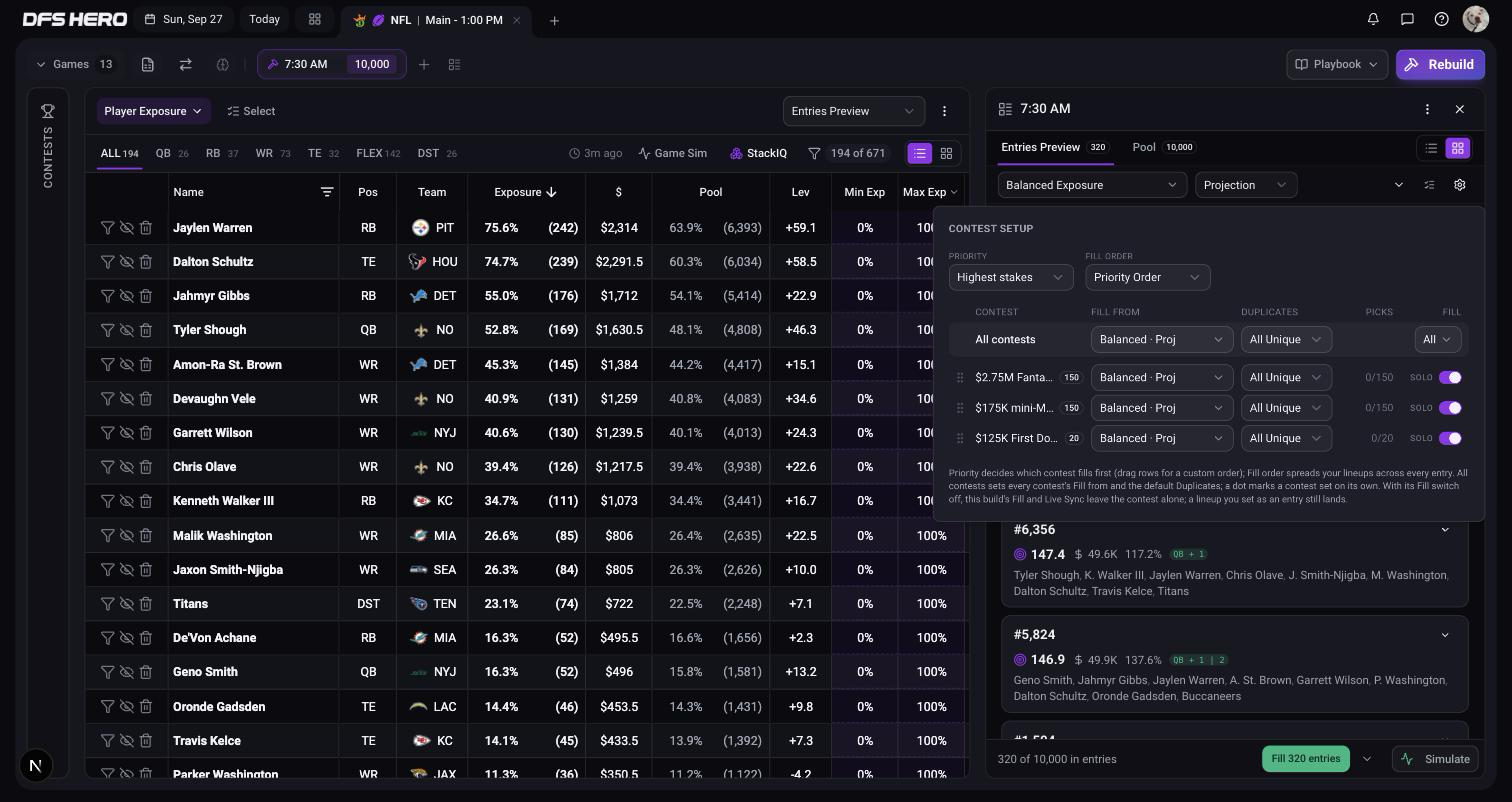Open the Player Exposure dropdown

pyautogui.click(x=153, y=111)
